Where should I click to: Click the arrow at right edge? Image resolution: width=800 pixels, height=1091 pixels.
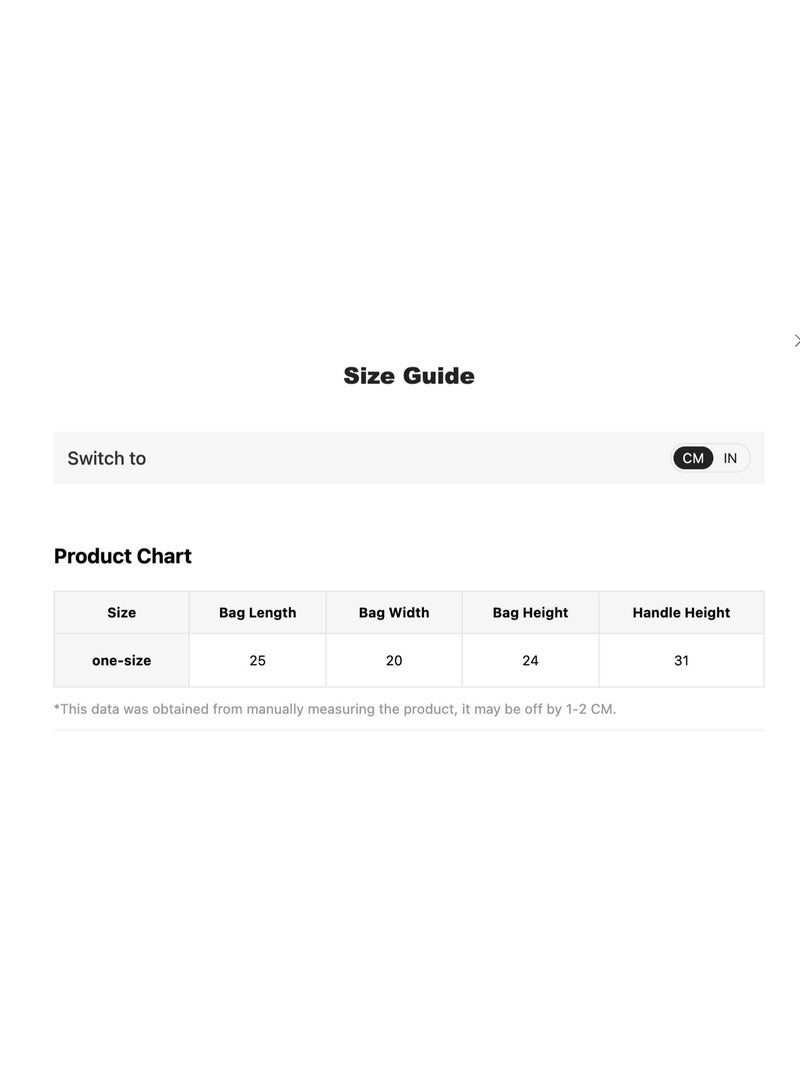797,340
